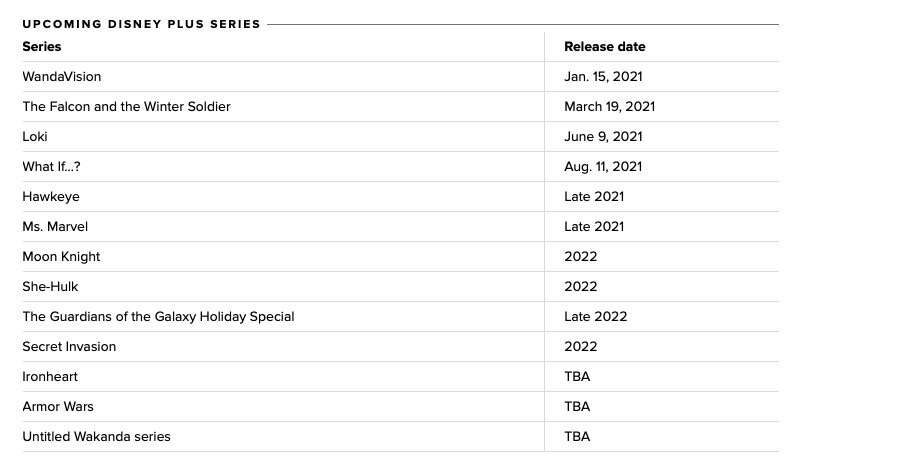Click the Series column header
910x467 pixels.
click(42, 47)
